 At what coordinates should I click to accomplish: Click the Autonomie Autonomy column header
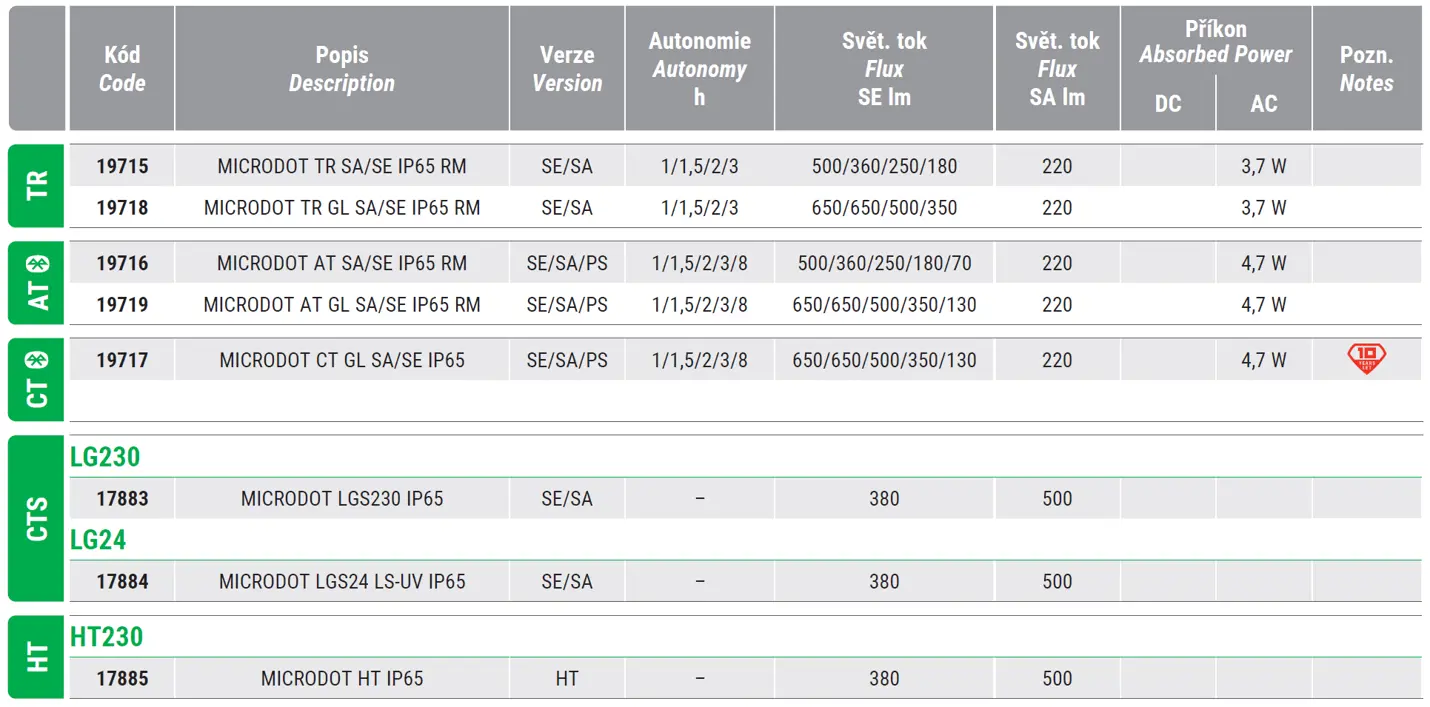point(699,69)
